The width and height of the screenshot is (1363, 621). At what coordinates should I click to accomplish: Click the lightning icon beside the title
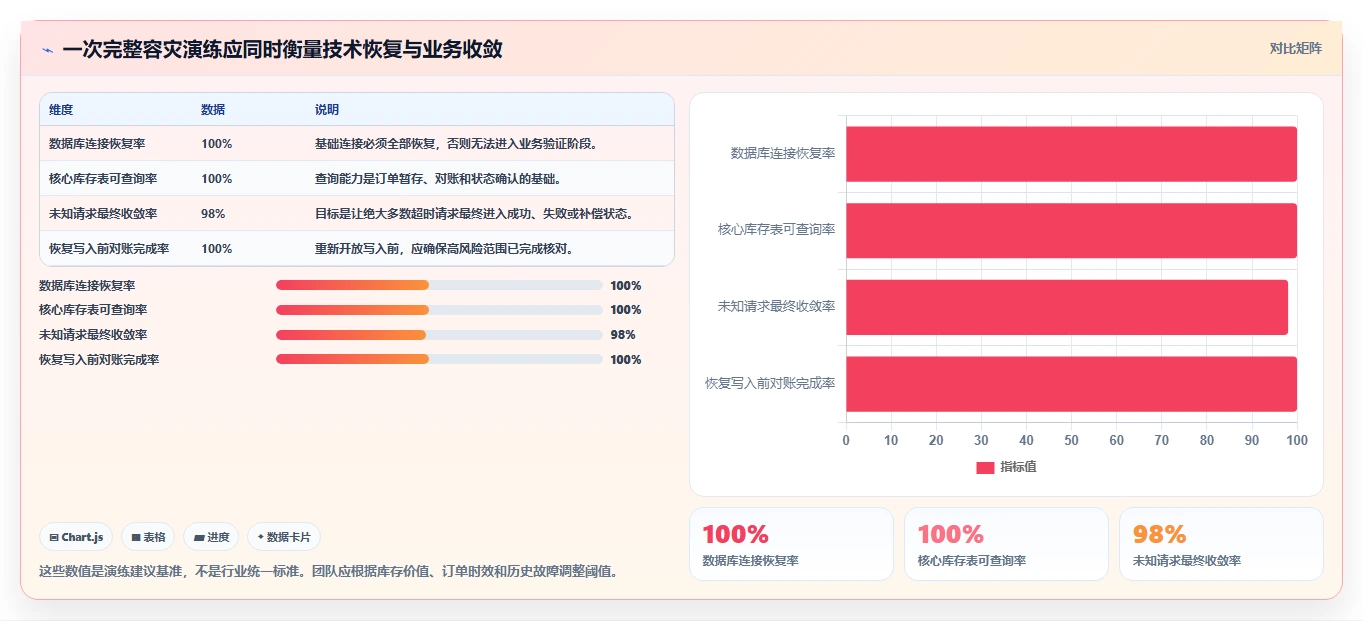point(47,50)
